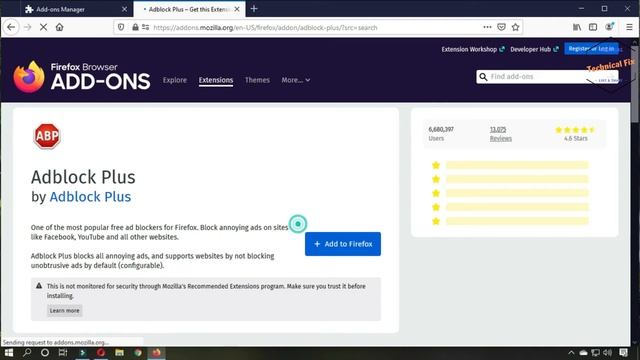Image resolution: width=640 pixels, height=360 pixels.
Task: Click the volume tray icon
Action: [x=607, y=353]
